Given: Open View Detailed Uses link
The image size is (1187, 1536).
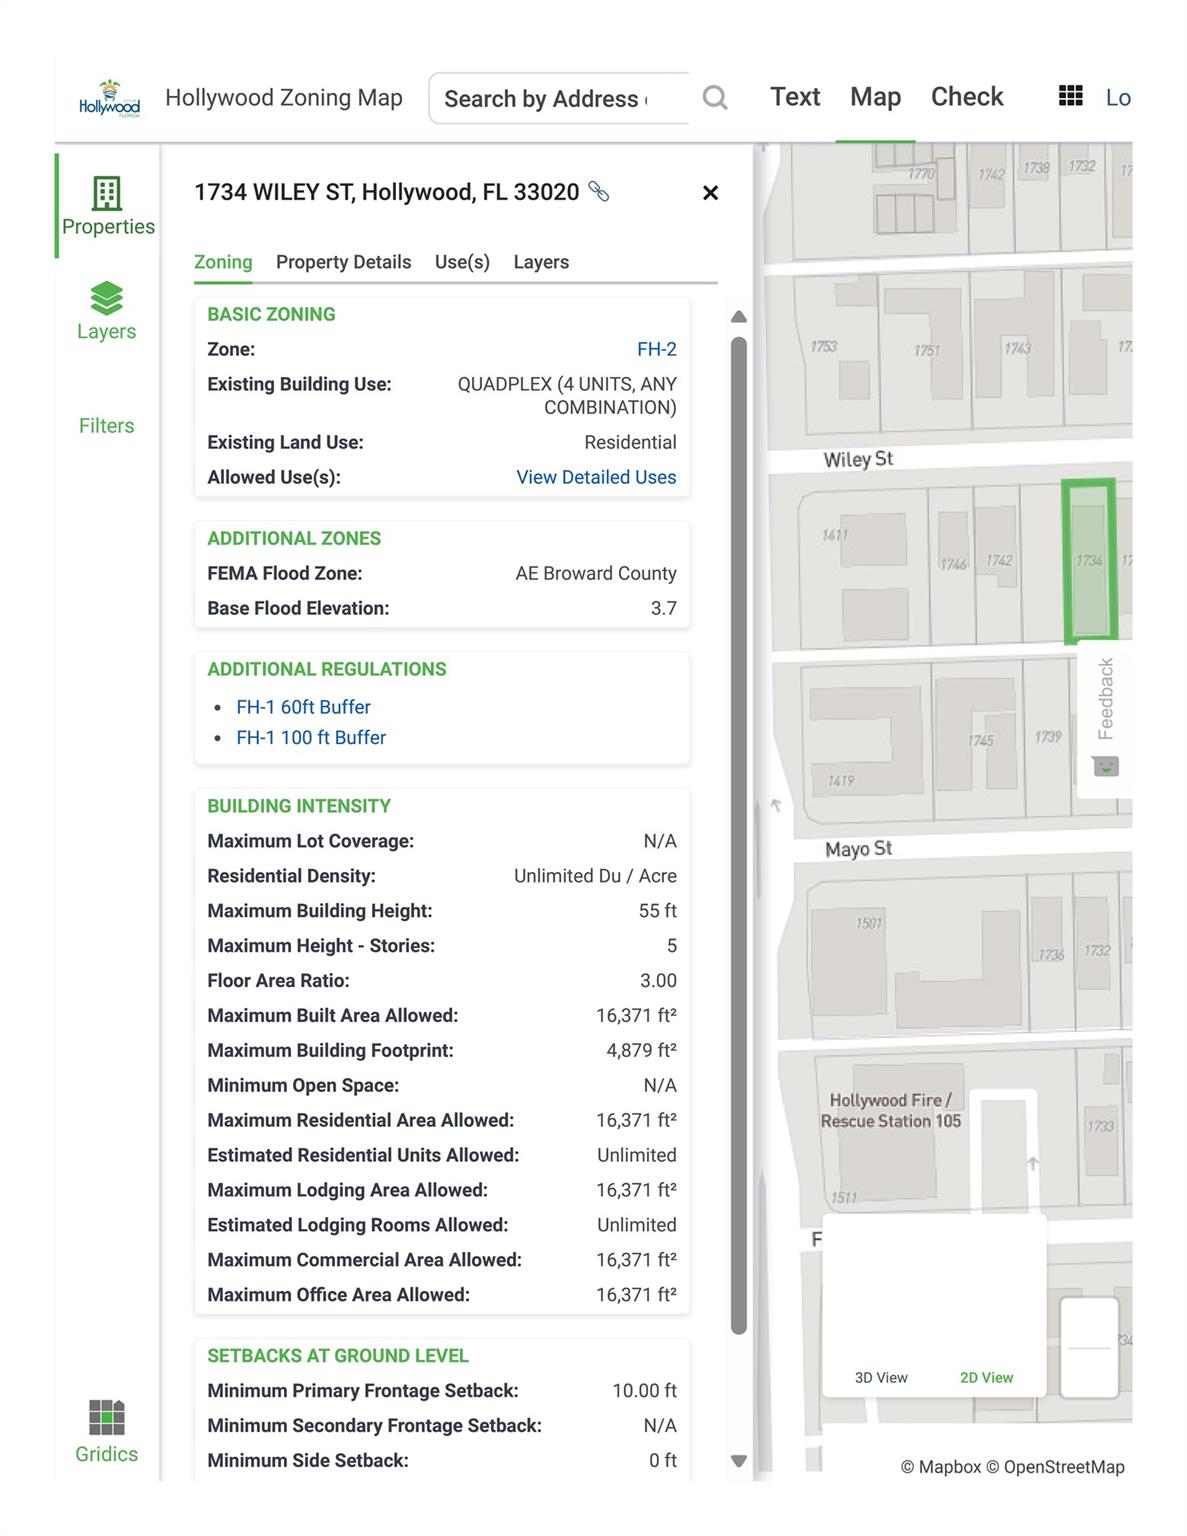Looking at the screenshot, I should (x=595, y=477).
